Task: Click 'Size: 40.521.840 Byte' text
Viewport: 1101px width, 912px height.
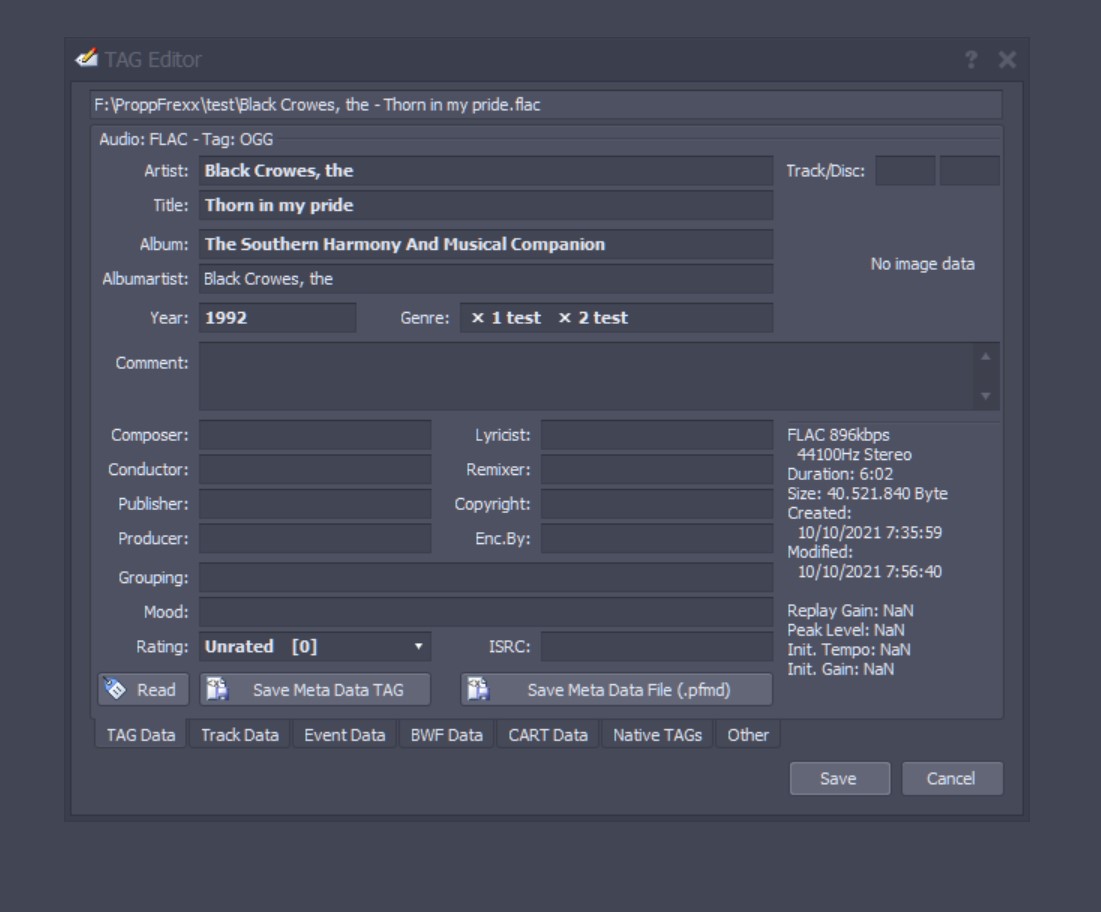Action: click(867, 494)
